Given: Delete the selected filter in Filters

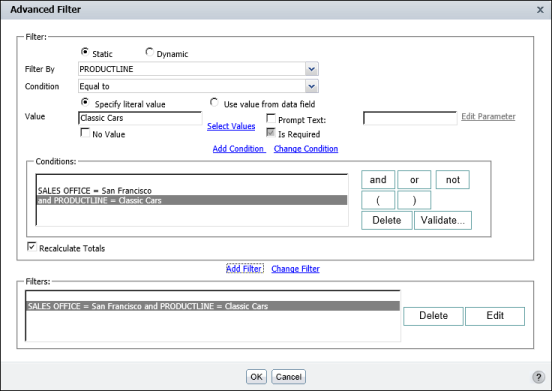Looking at the screenshot, I should click(433, 316).
